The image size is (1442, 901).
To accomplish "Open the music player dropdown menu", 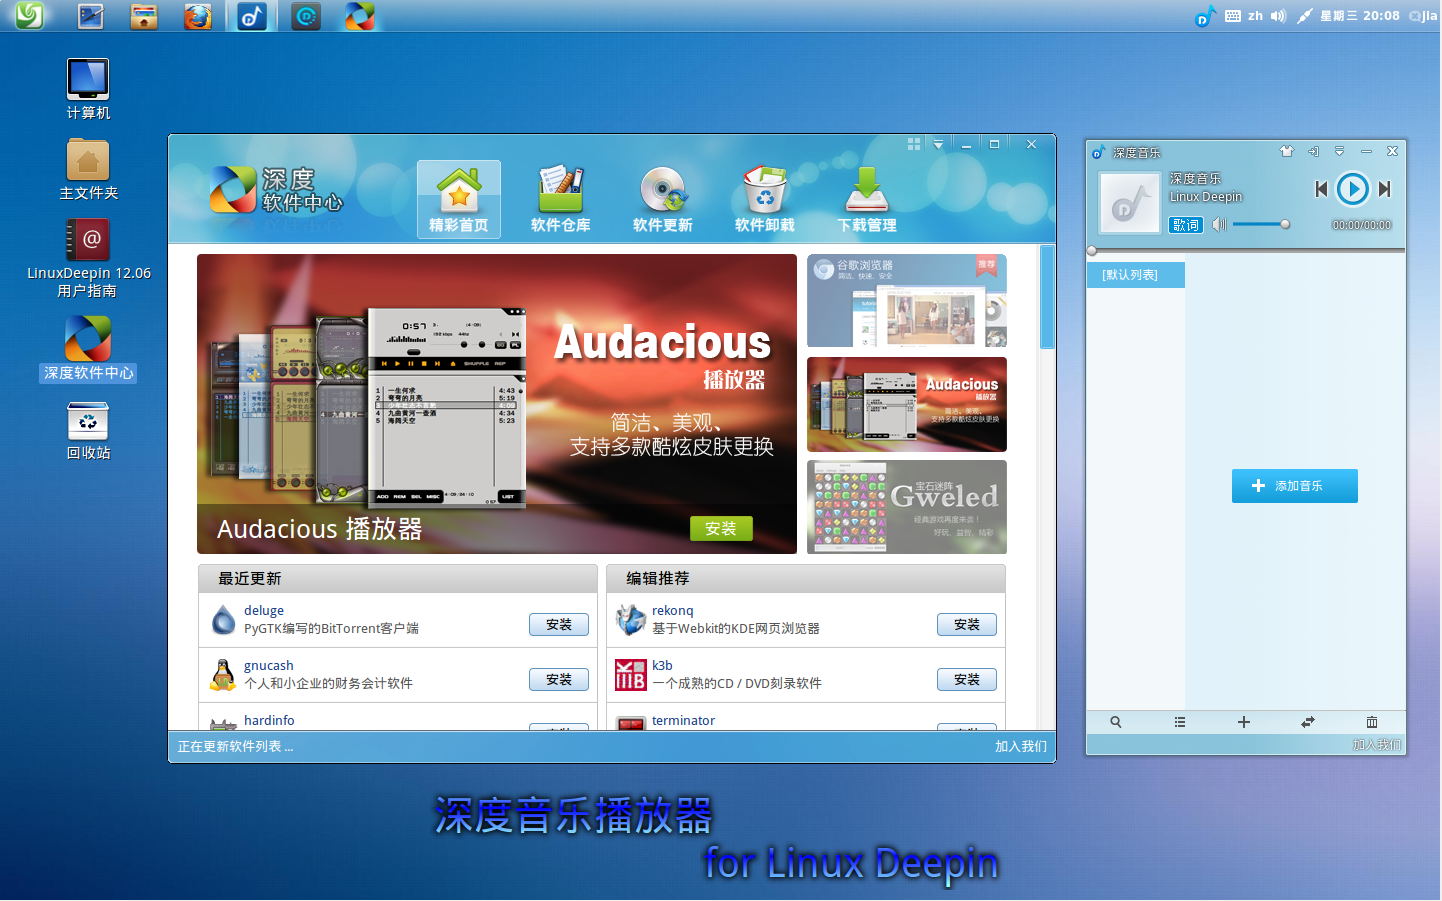I will coord(1340,152).
